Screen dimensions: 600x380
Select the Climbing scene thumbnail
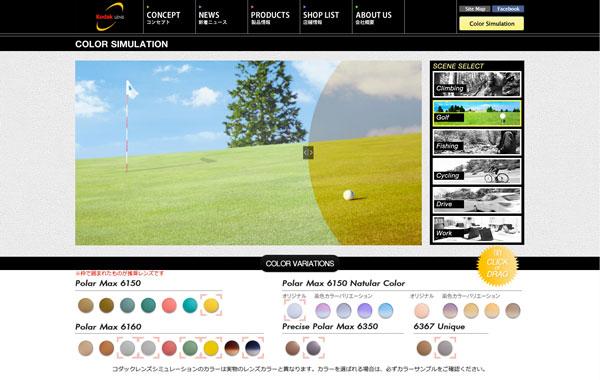(477, 84)
